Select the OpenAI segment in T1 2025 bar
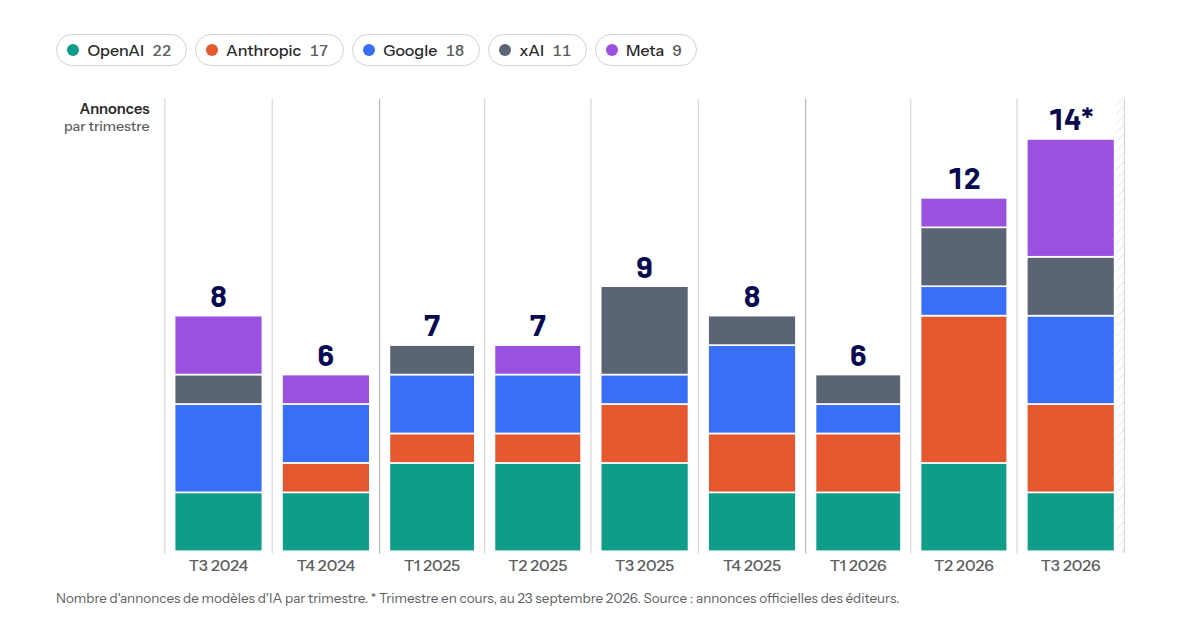1200x628 pixels. coord(432,507)
